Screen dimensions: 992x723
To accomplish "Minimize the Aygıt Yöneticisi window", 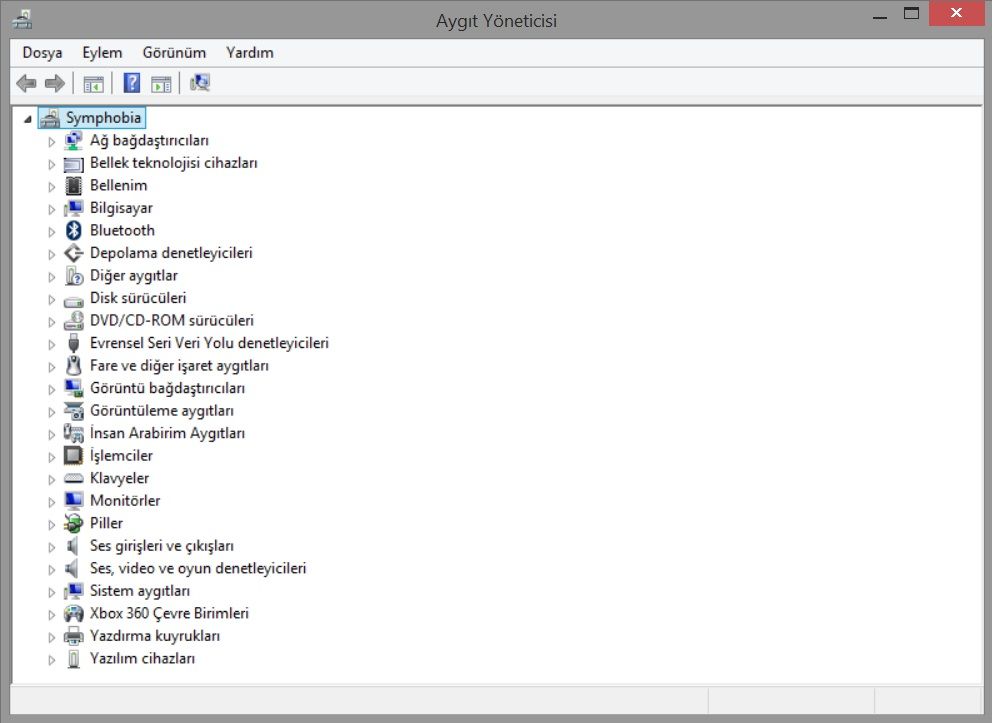I will [x=879, y=16].
